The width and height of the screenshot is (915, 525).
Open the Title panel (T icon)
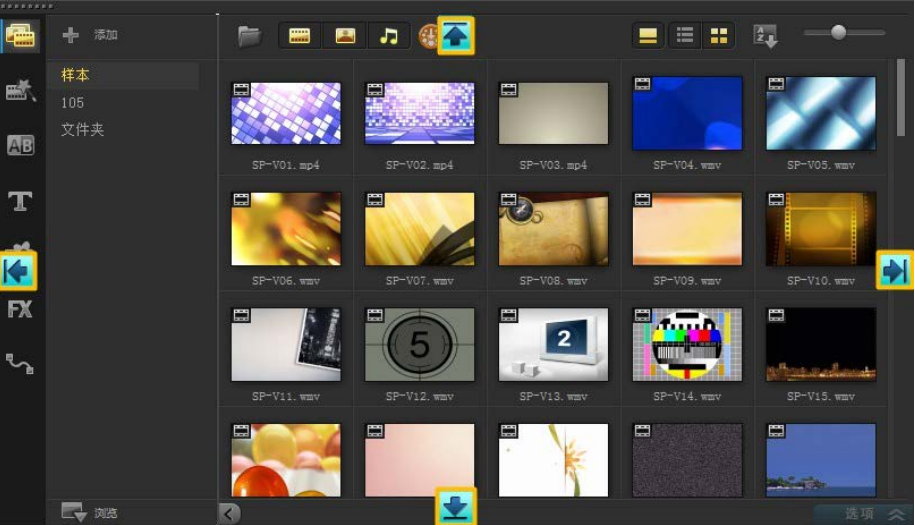click(21, 201)
